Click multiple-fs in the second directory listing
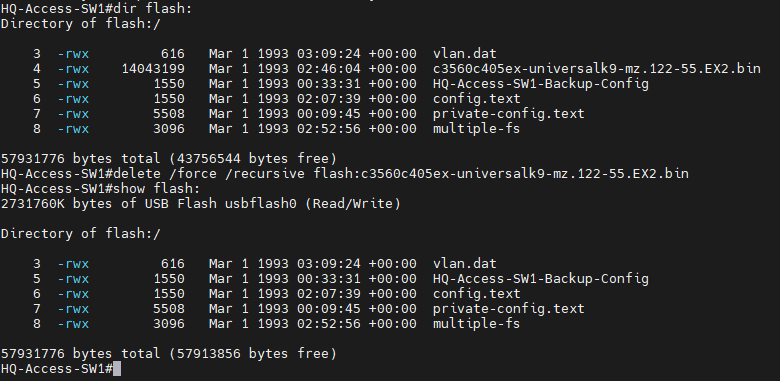The width and height of the screenshot is (780, 381). point(476,323)
